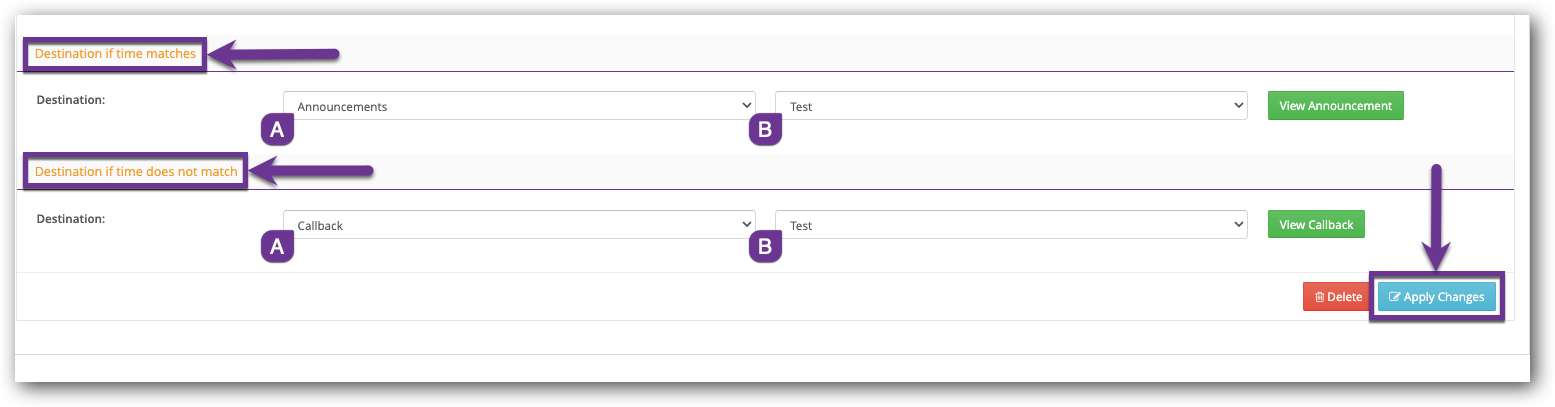Click the arrow pointing to Destination if time does not match
1555x407 pixels.
[311, 172]
